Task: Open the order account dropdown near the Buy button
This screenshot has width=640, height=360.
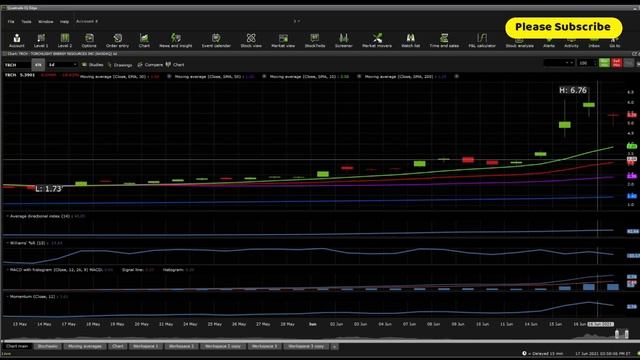Action: tap(559, 63)
